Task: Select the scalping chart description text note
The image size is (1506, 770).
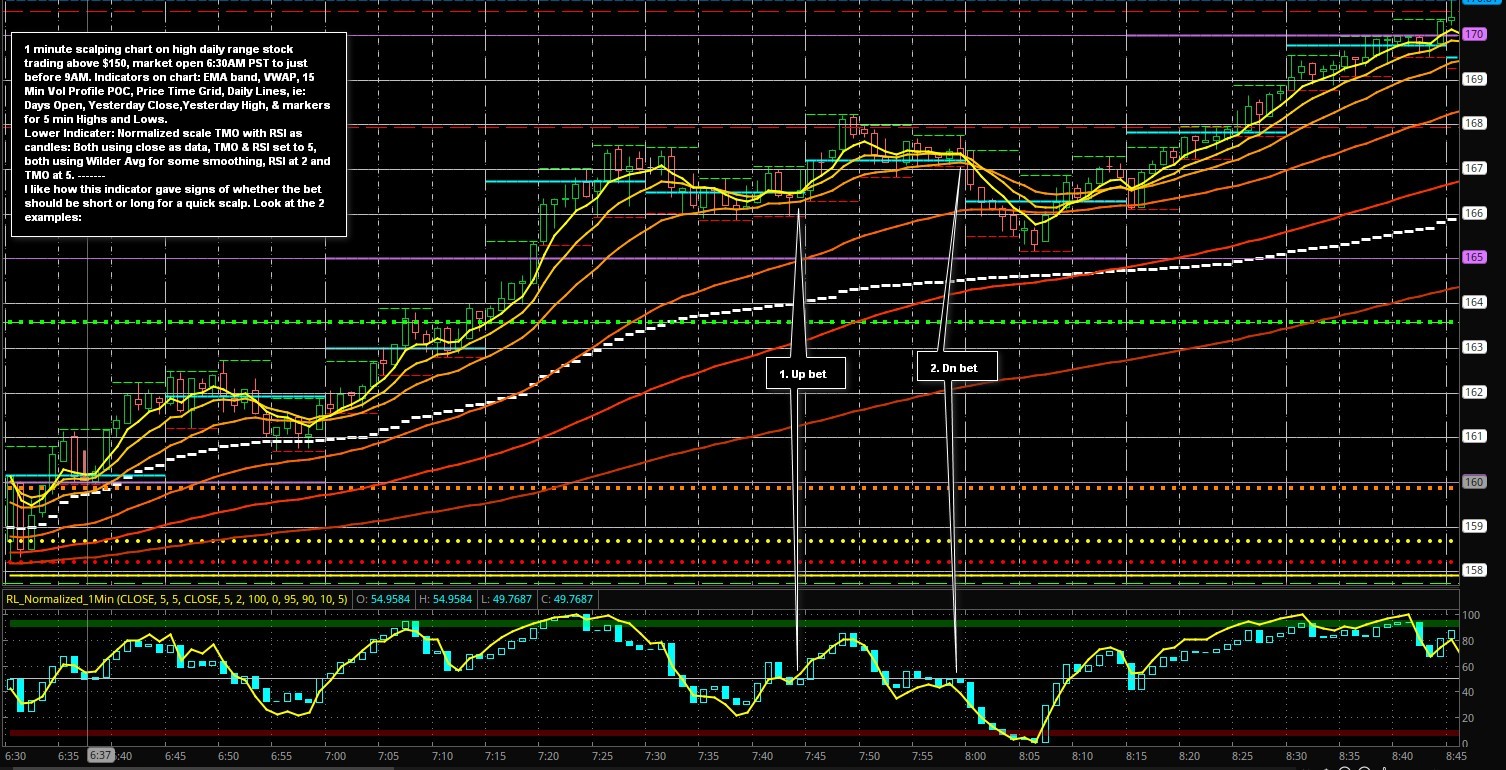Action: tap(179, 133)
